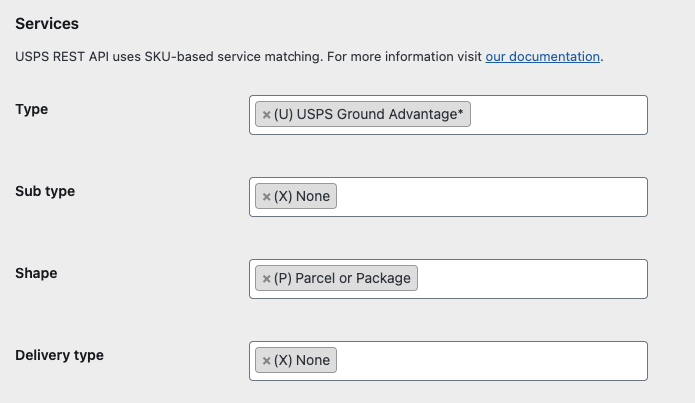This screenshot has height=403, width=695.
Task: Click the Services heading
Action: pos(47,23)
